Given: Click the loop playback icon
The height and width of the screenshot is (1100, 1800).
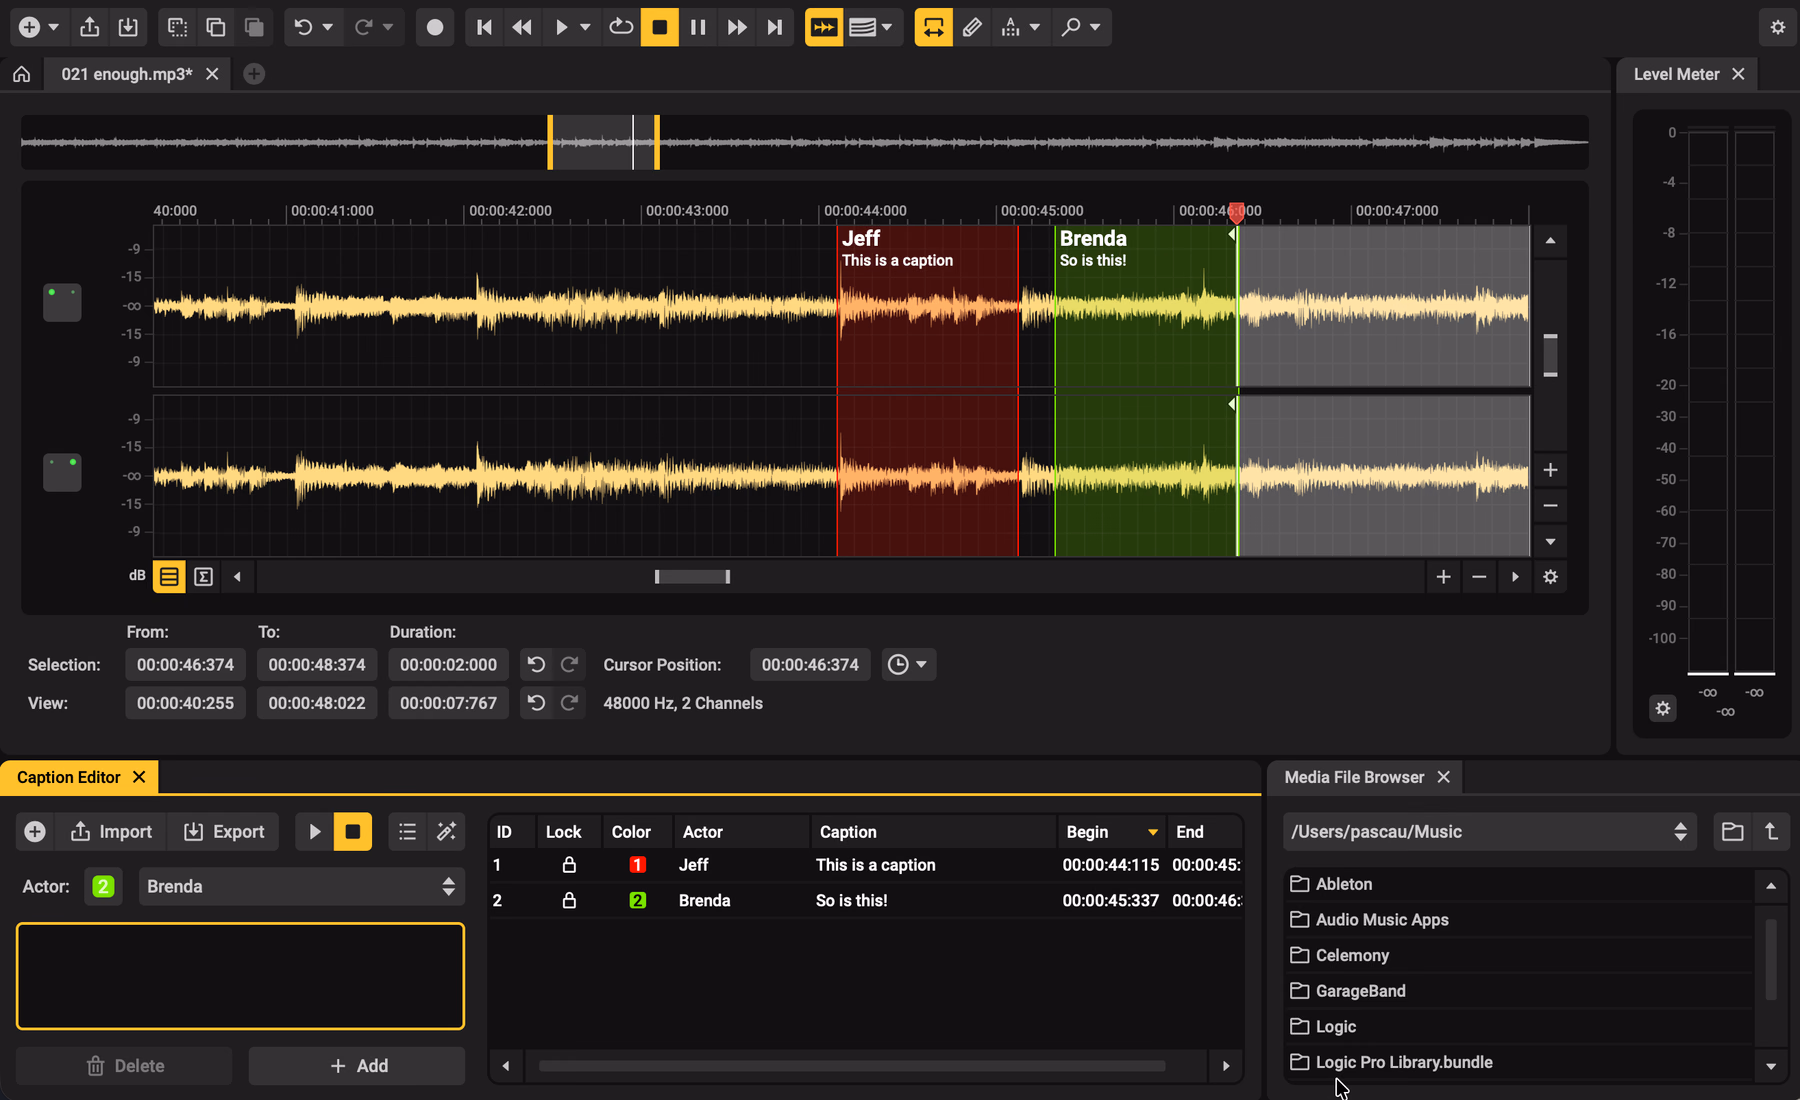Looking at the screenshot, I should (621, 27).
